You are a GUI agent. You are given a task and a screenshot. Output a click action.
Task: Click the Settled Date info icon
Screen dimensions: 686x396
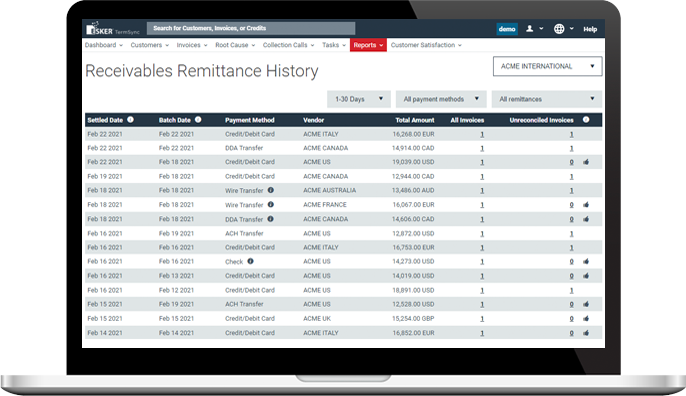click(130, 119)
